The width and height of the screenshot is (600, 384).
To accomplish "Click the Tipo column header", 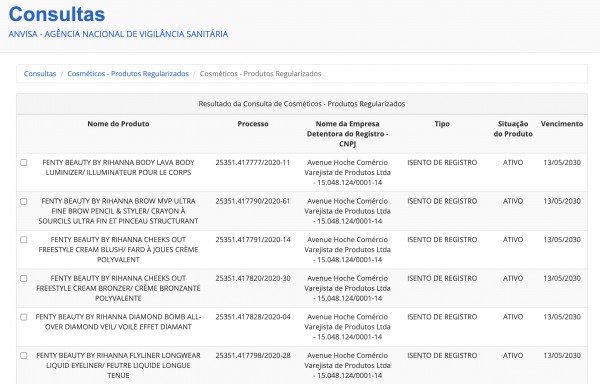I will pos(442,124).
